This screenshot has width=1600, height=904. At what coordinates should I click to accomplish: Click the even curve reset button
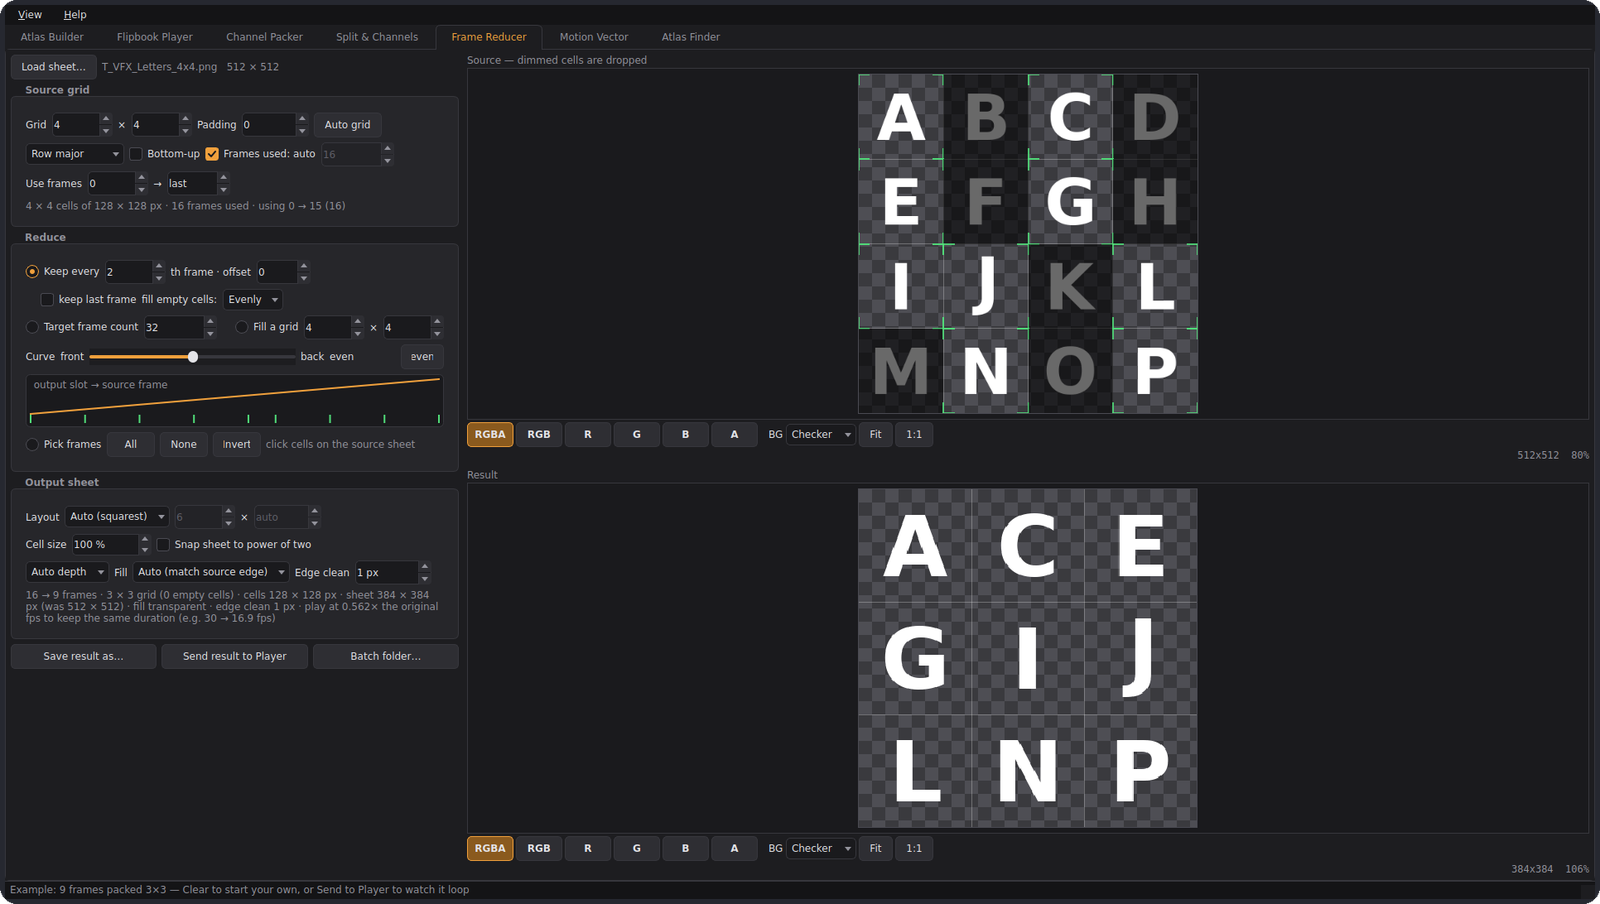422,357
